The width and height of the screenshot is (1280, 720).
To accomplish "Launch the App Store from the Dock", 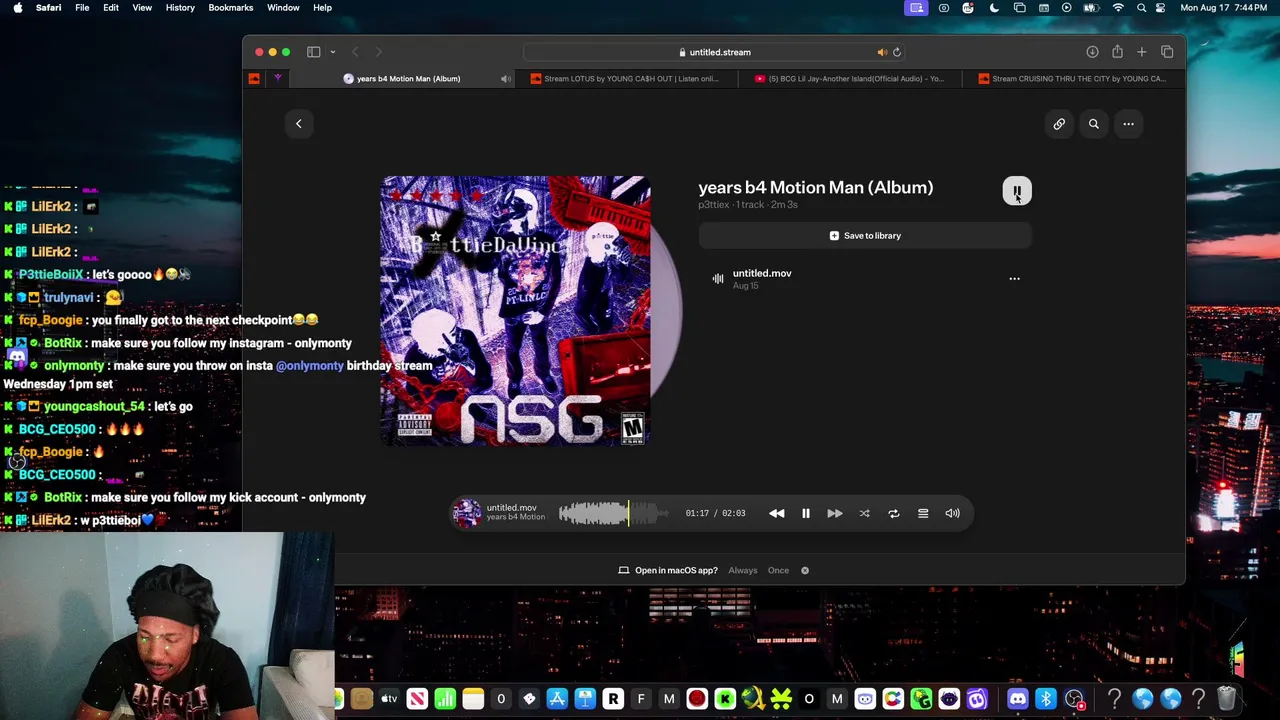I will pyautogui.click(x=557, y=699).
